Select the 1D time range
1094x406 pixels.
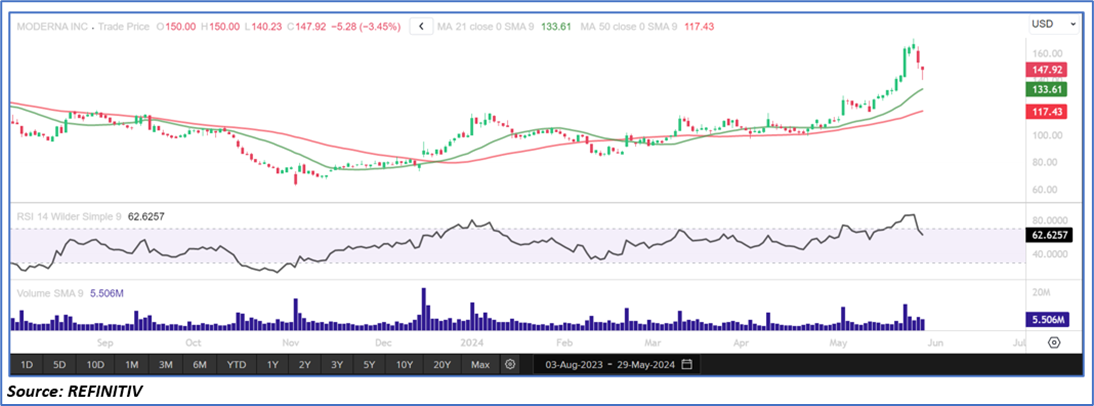tap(27, 364)
